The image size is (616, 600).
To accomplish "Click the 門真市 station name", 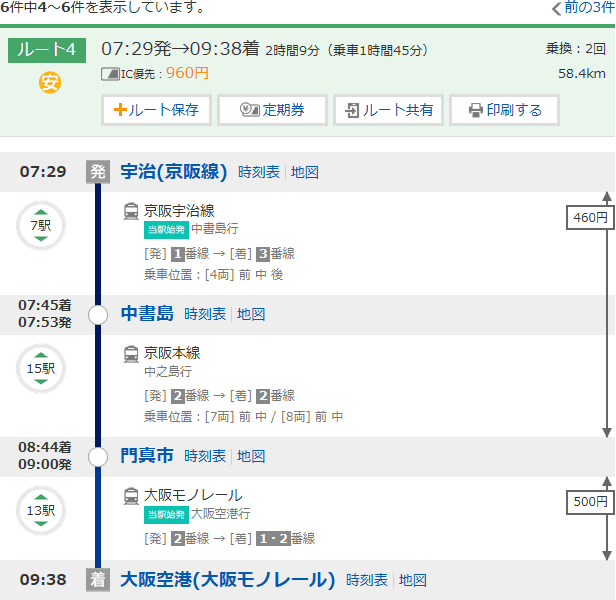I will 147,456.
